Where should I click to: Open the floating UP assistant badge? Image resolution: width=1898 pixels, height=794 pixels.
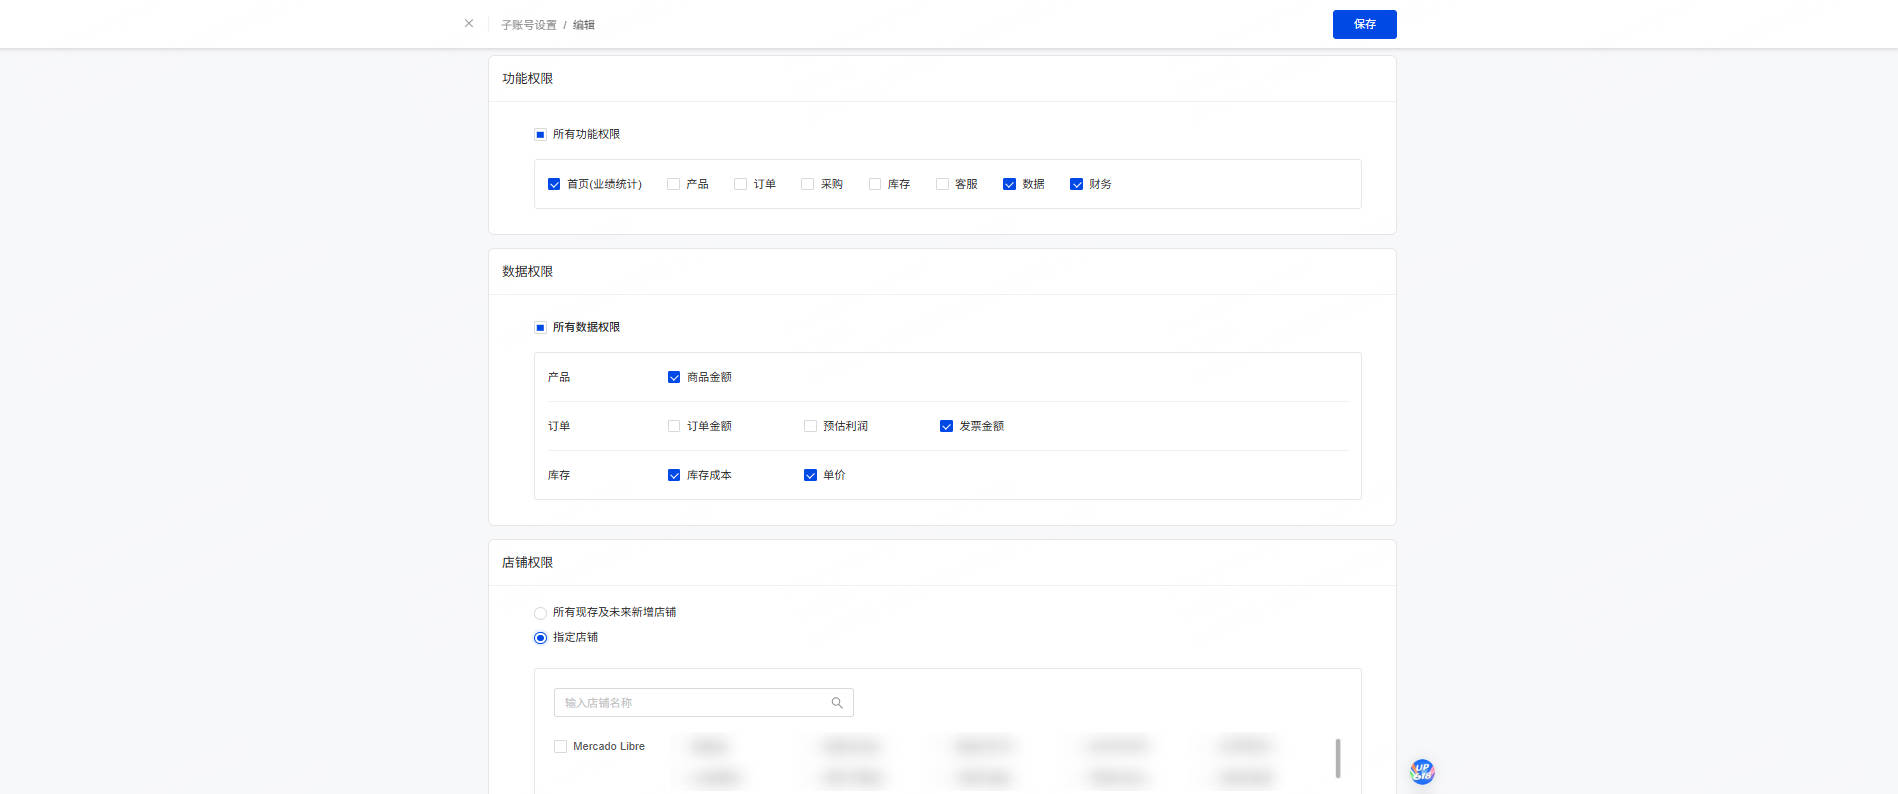[1422, 771]
